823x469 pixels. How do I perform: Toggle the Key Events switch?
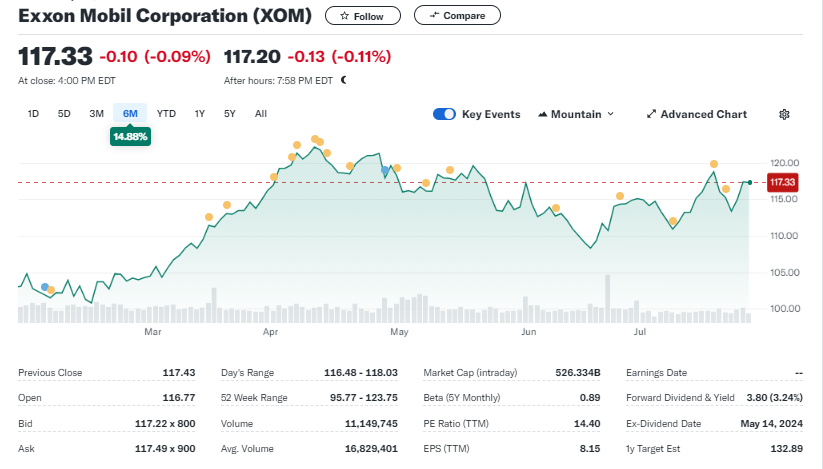pyautogui.click(x=444, y=114)
